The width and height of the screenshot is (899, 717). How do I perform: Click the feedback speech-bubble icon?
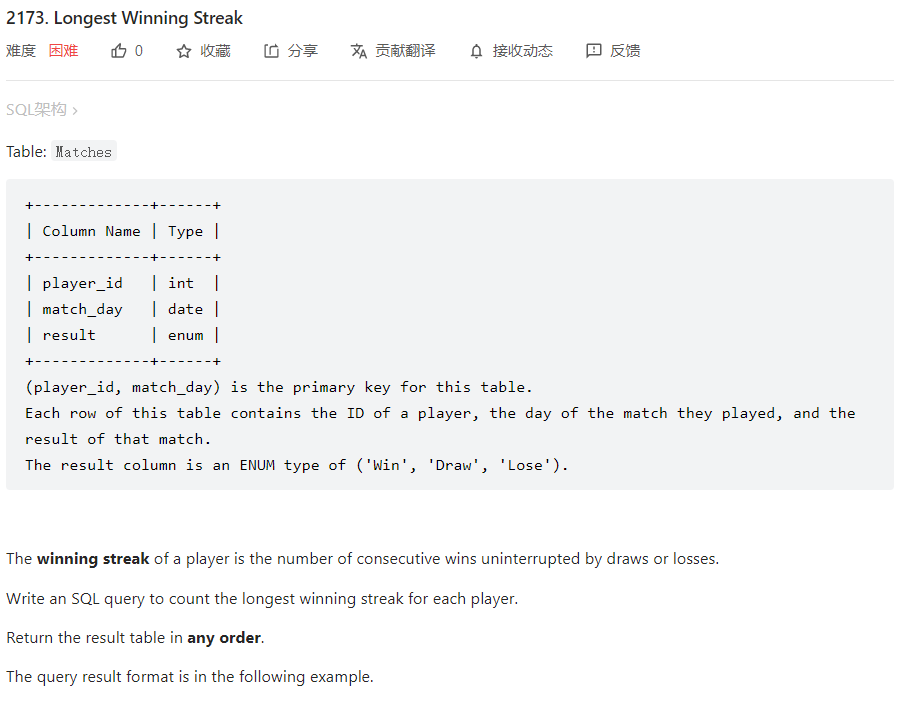(x=594, y=51)
